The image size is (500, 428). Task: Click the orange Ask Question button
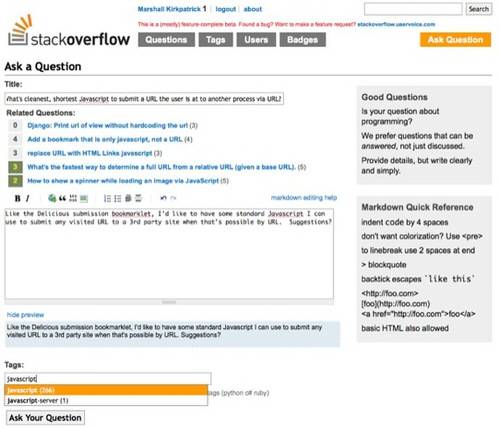tap(455, 40)
